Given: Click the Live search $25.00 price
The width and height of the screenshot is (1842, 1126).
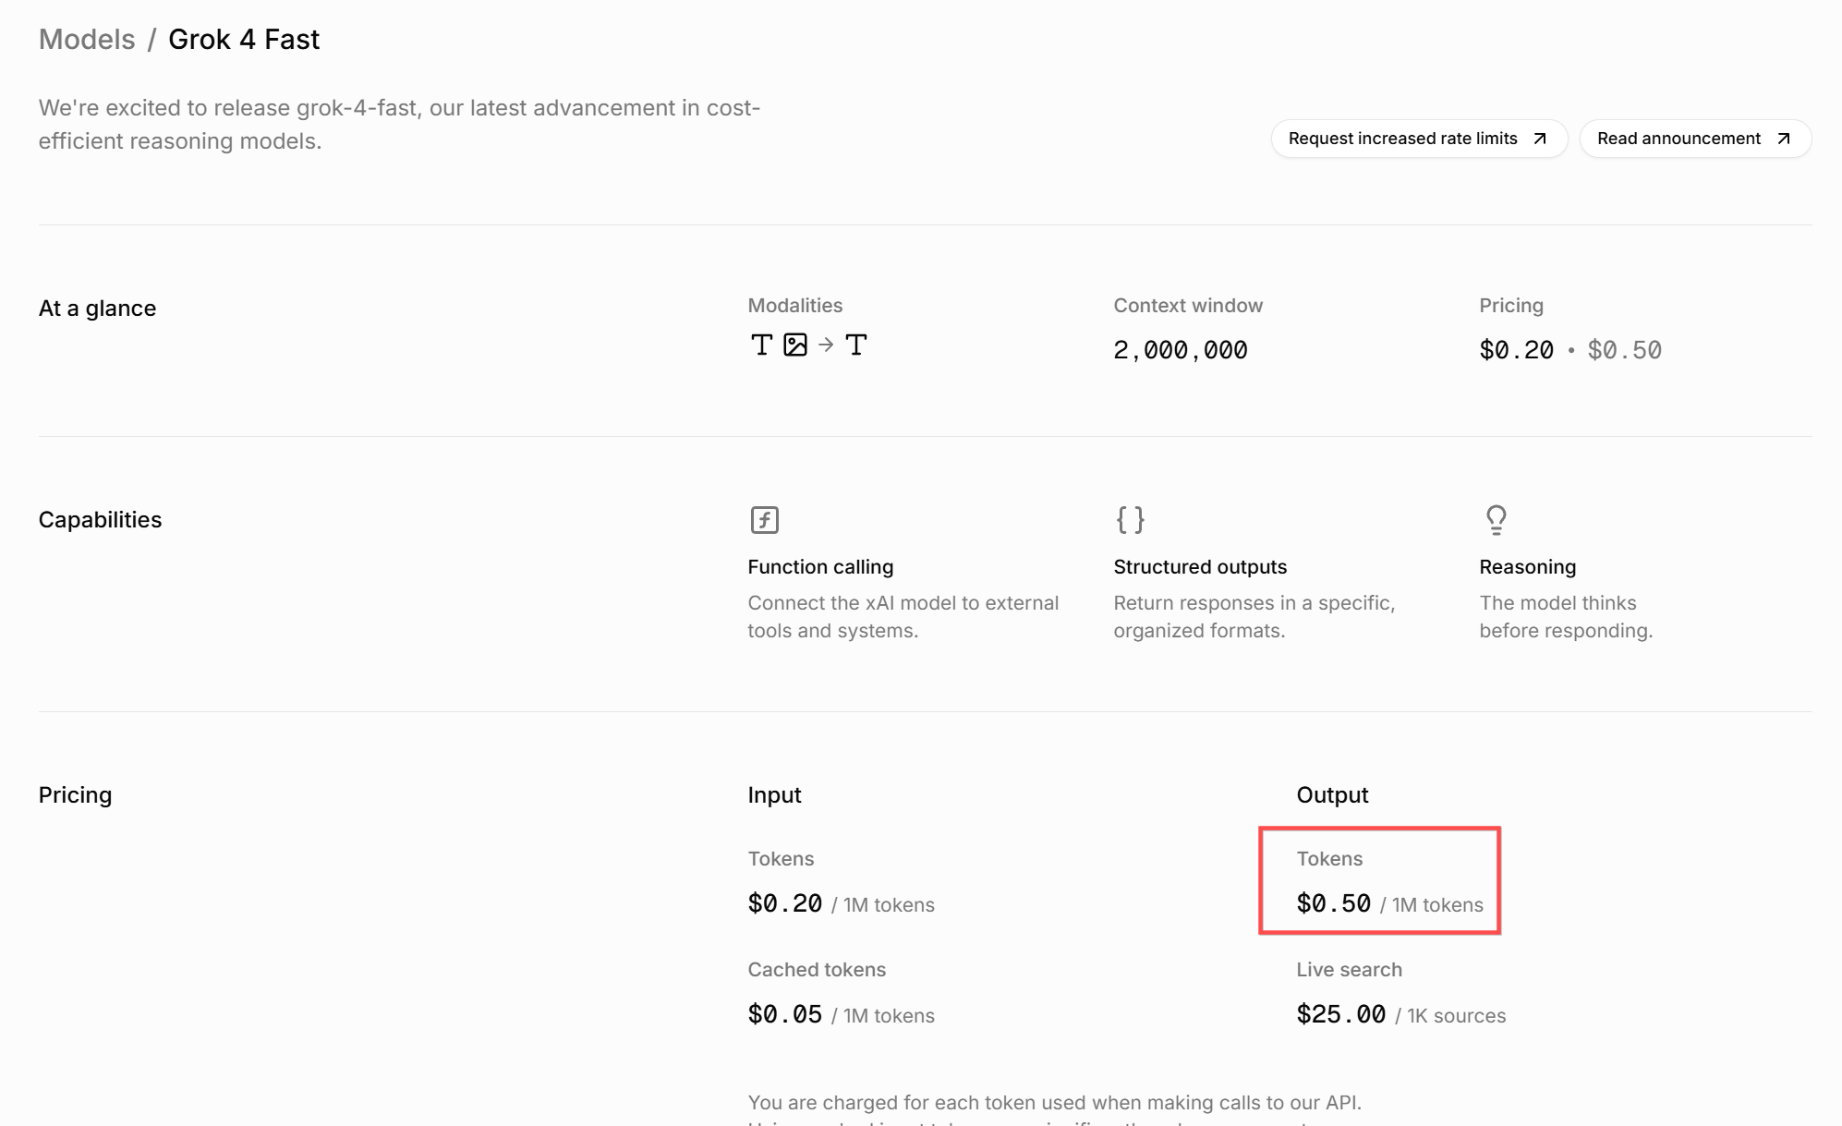Looking at the screenshot, I should tap(1341, 1015).
